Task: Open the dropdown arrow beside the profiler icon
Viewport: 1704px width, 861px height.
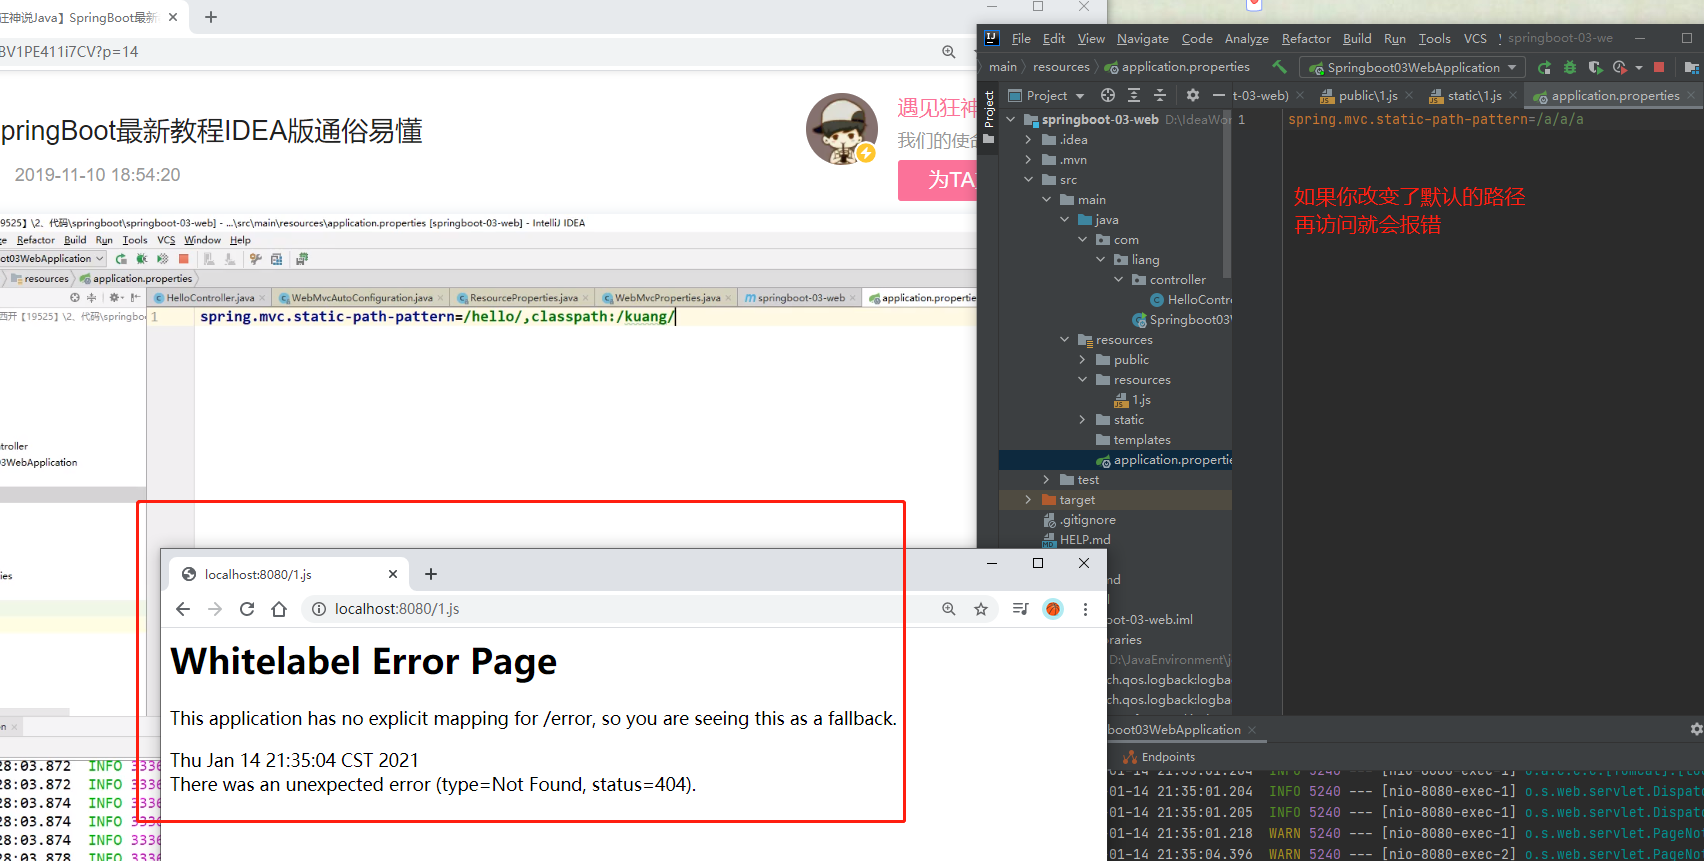Action: [1639, 68]
